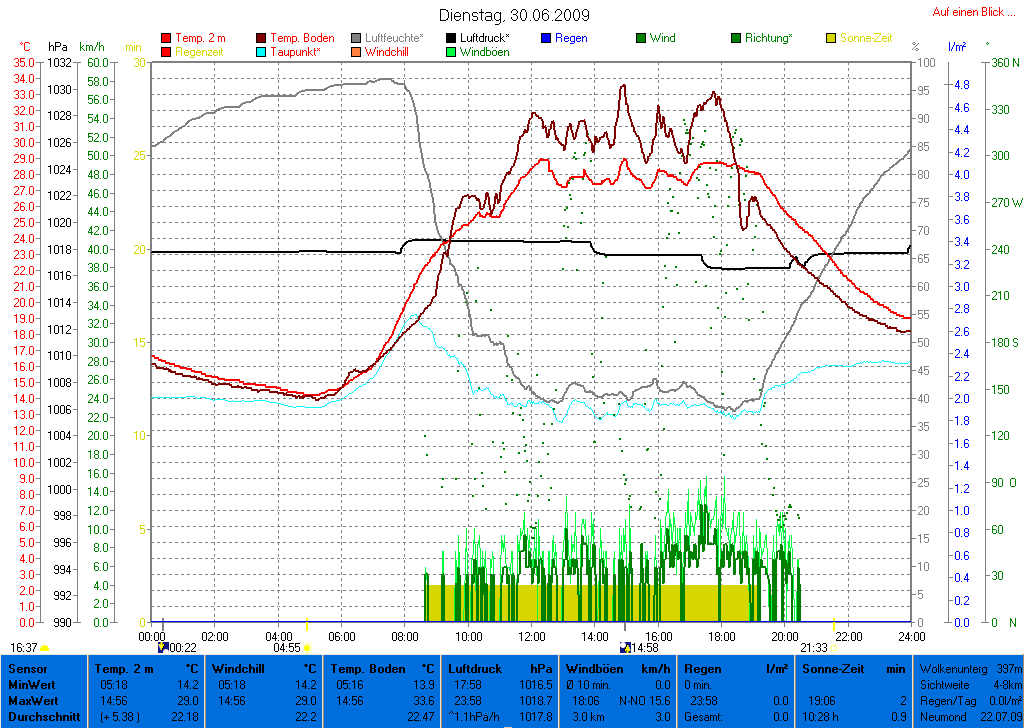Click the blue Regen legend square

click(x=545, y=39)
